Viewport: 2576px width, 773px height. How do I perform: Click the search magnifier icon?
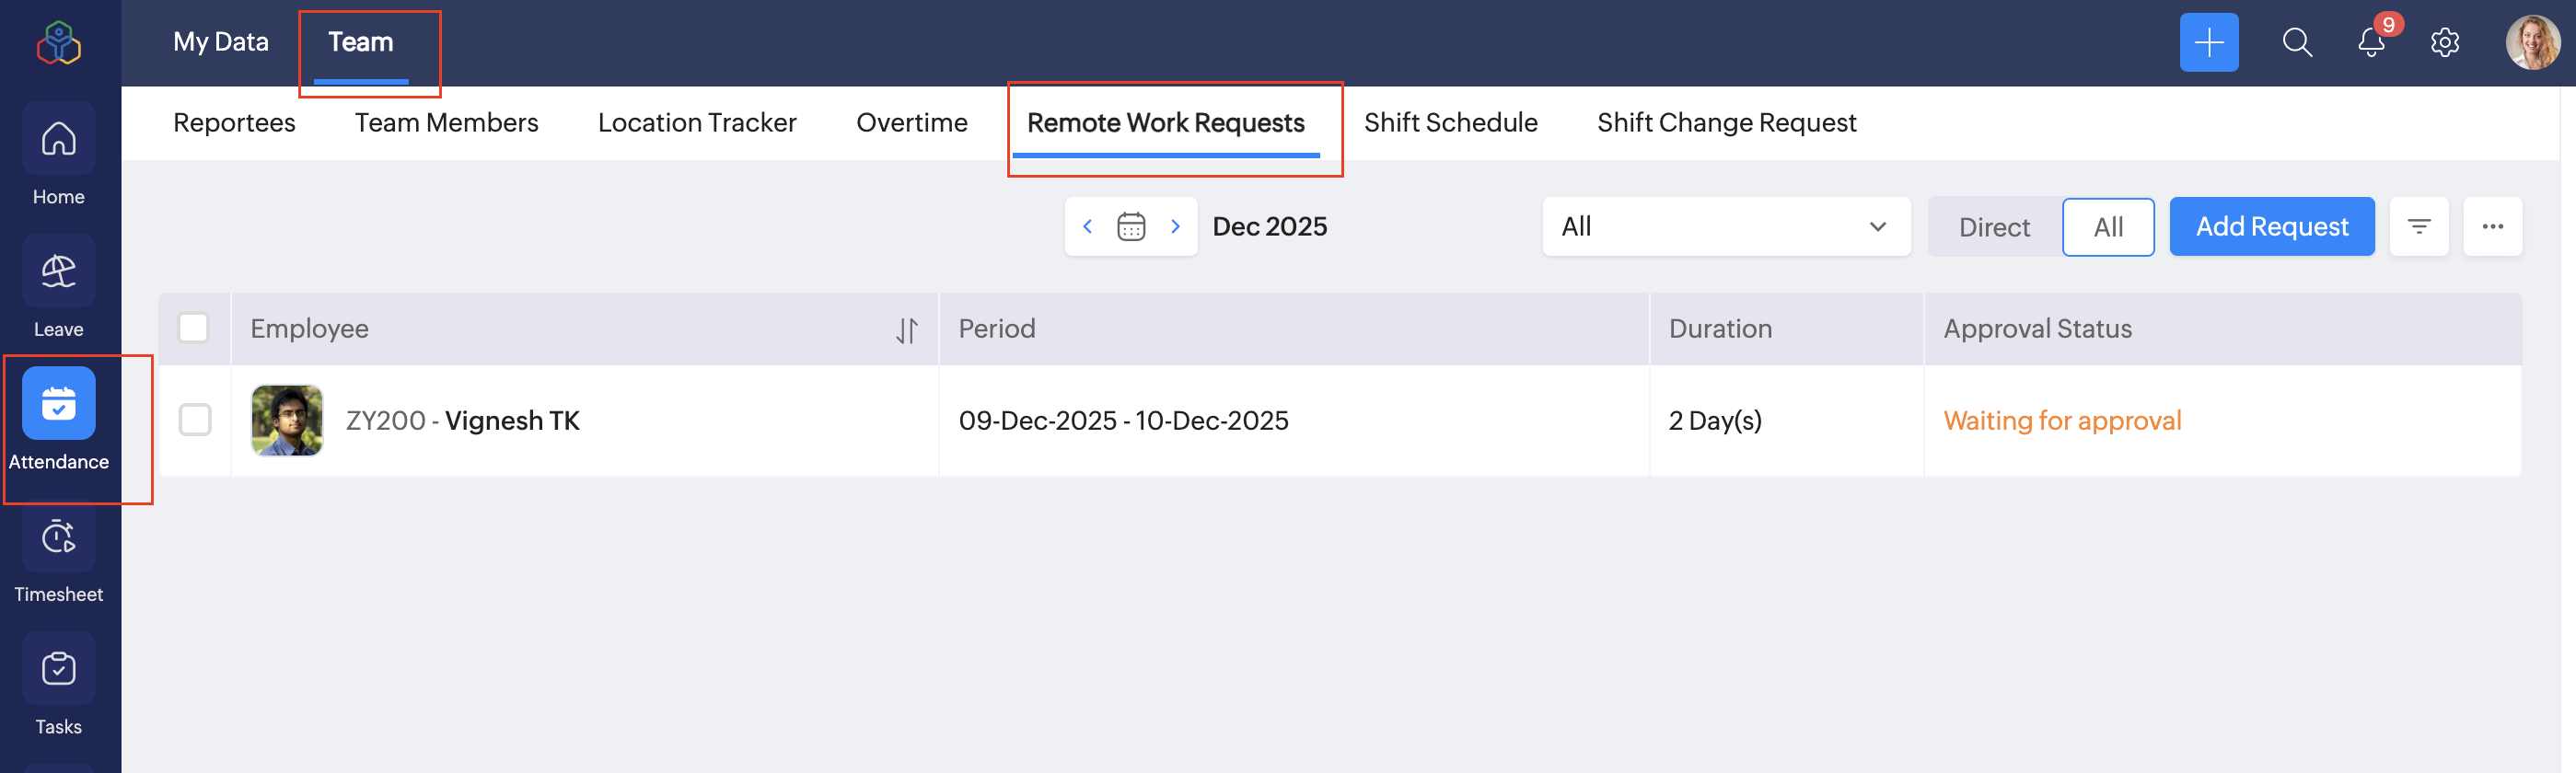[x=2297, y=42]
